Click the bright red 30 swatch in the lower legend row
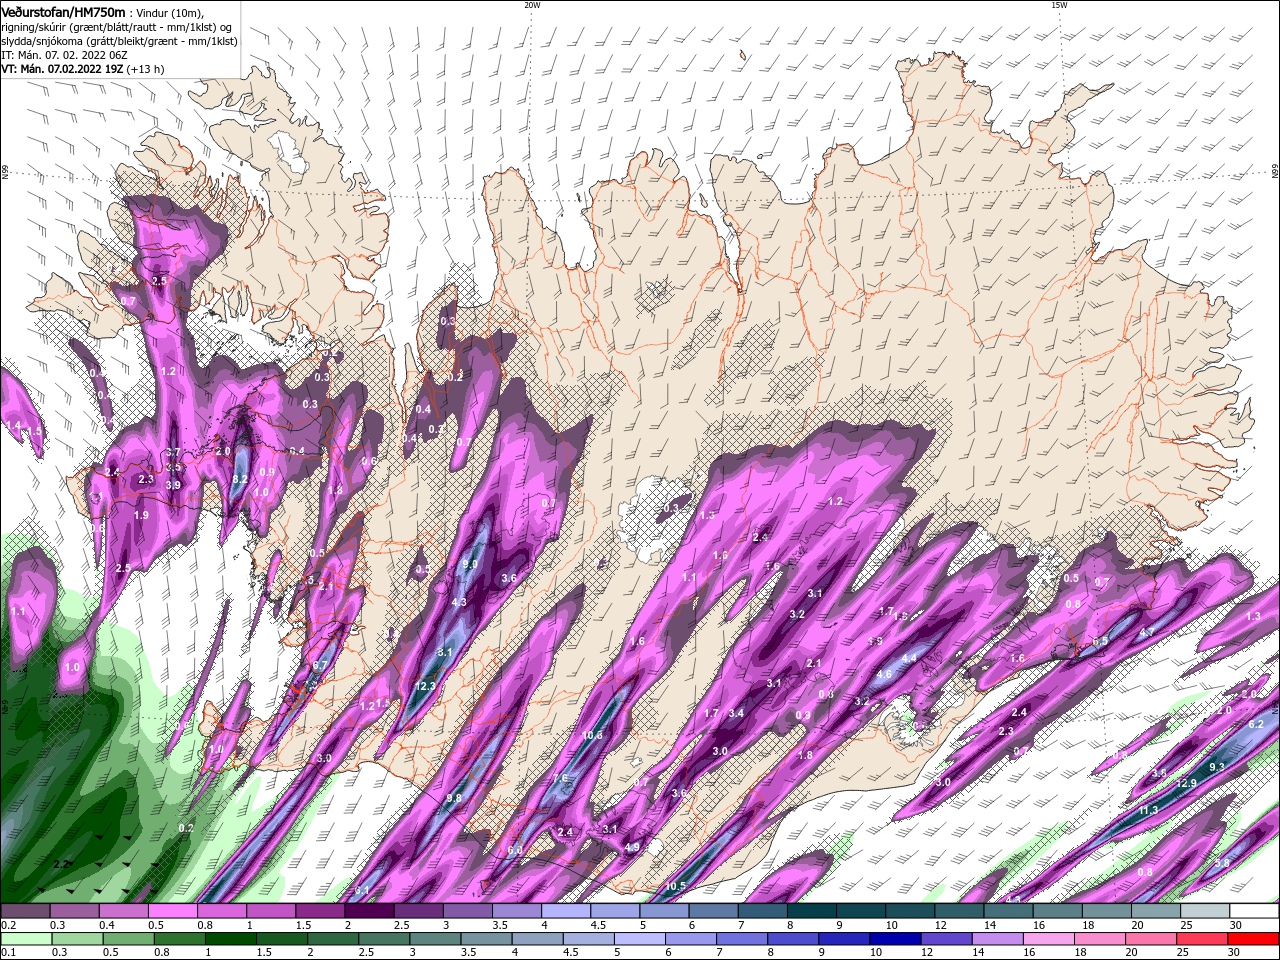1280x960 pixels. [1254, 939]
